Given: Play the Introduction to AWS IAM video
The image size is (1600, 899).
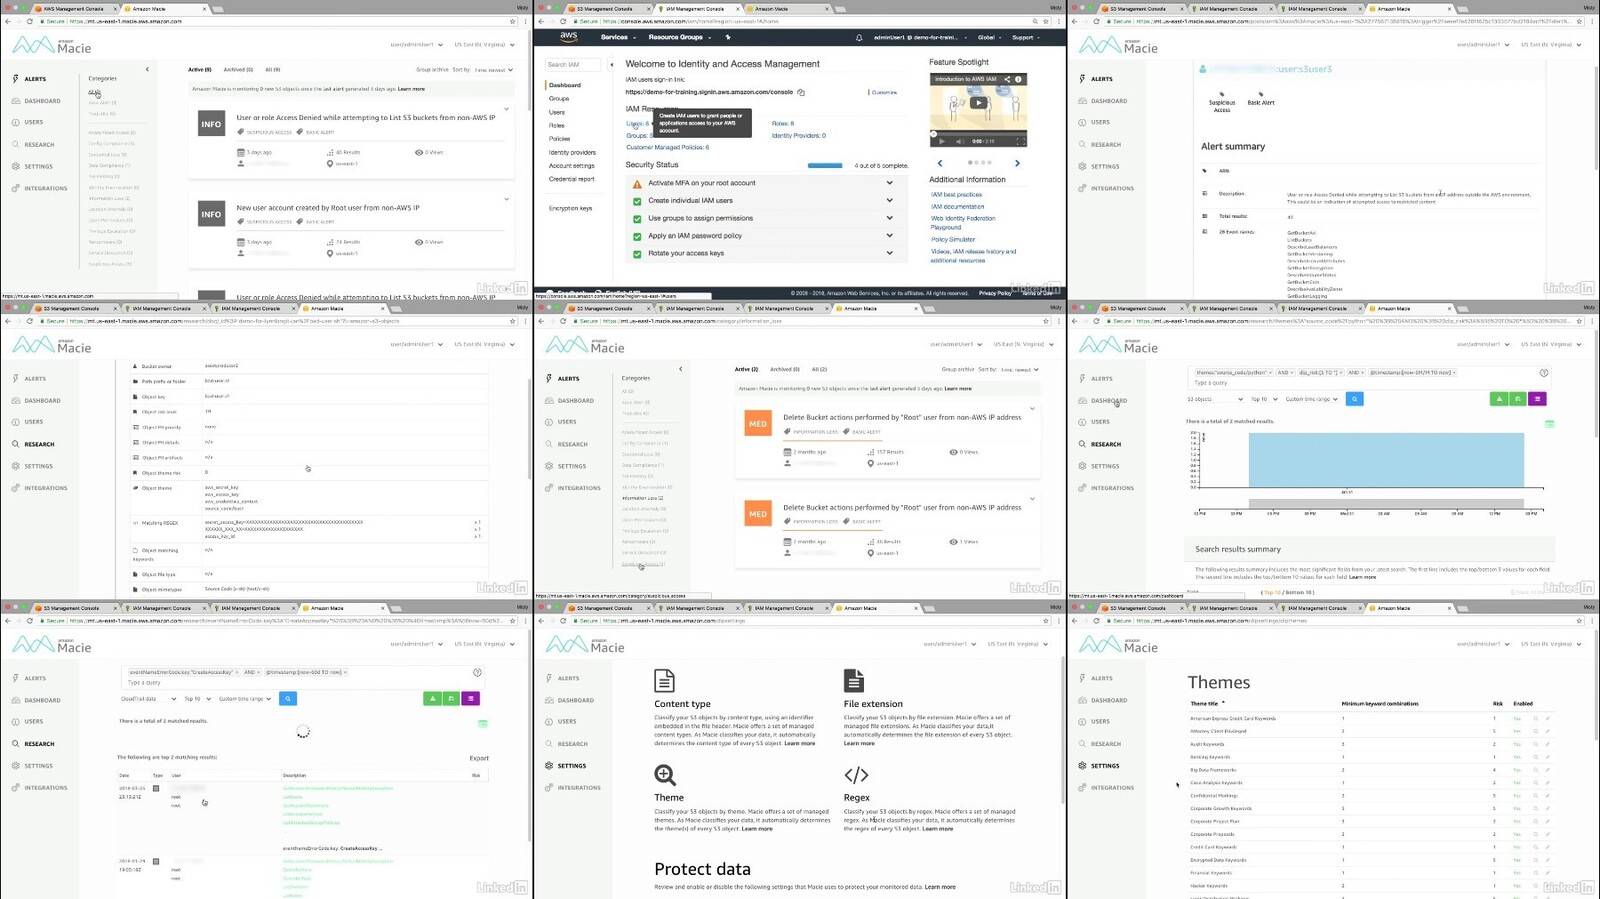Looking at the screenshot, I should click(978, 103).
